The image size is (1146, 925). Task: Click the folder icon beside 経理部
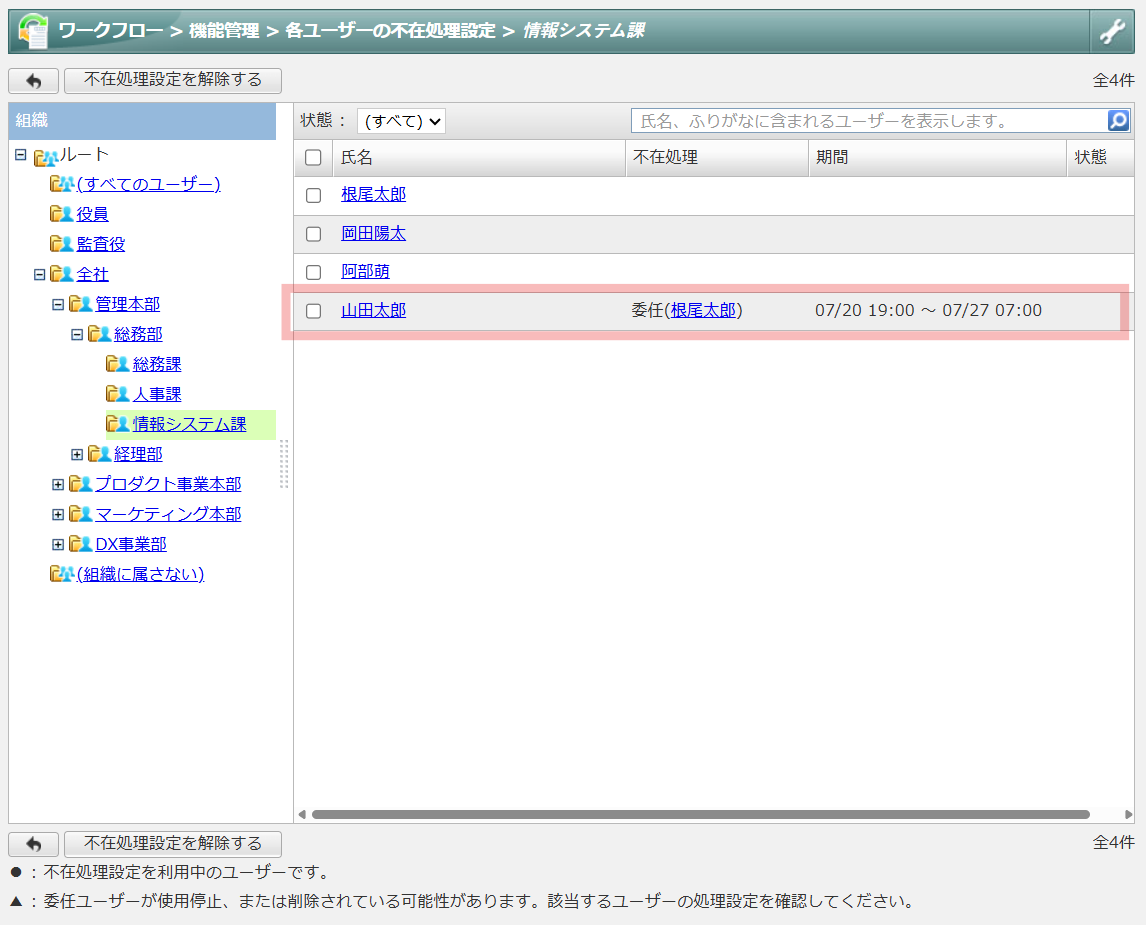click(x=99, y=454)
